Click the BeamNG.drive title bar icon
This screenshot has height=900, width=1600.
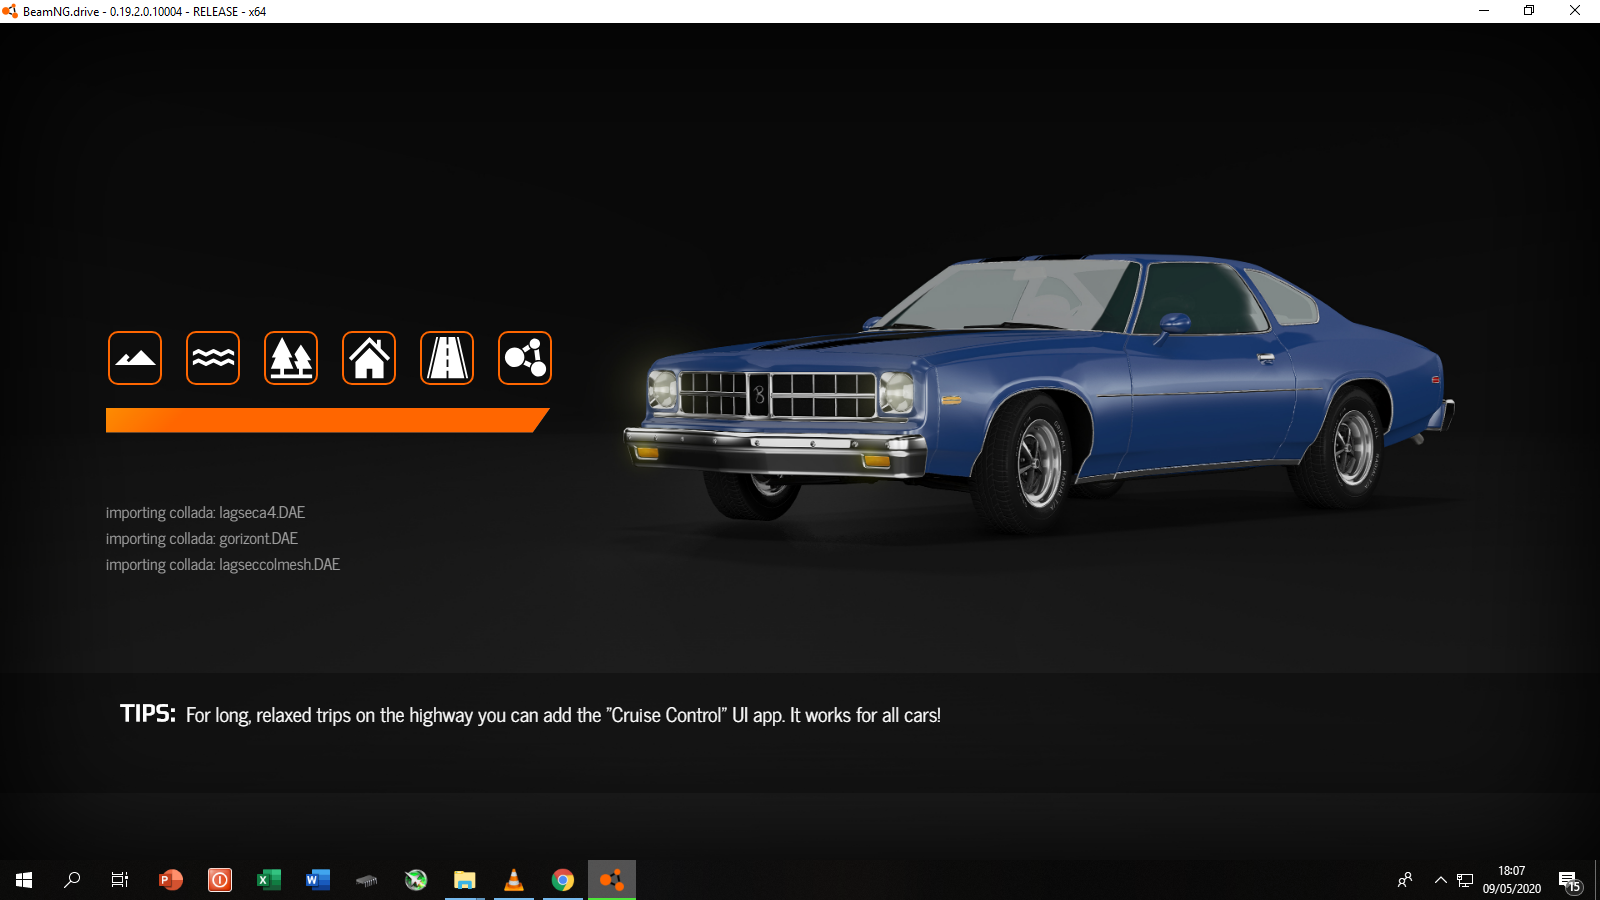click(10, 11)
